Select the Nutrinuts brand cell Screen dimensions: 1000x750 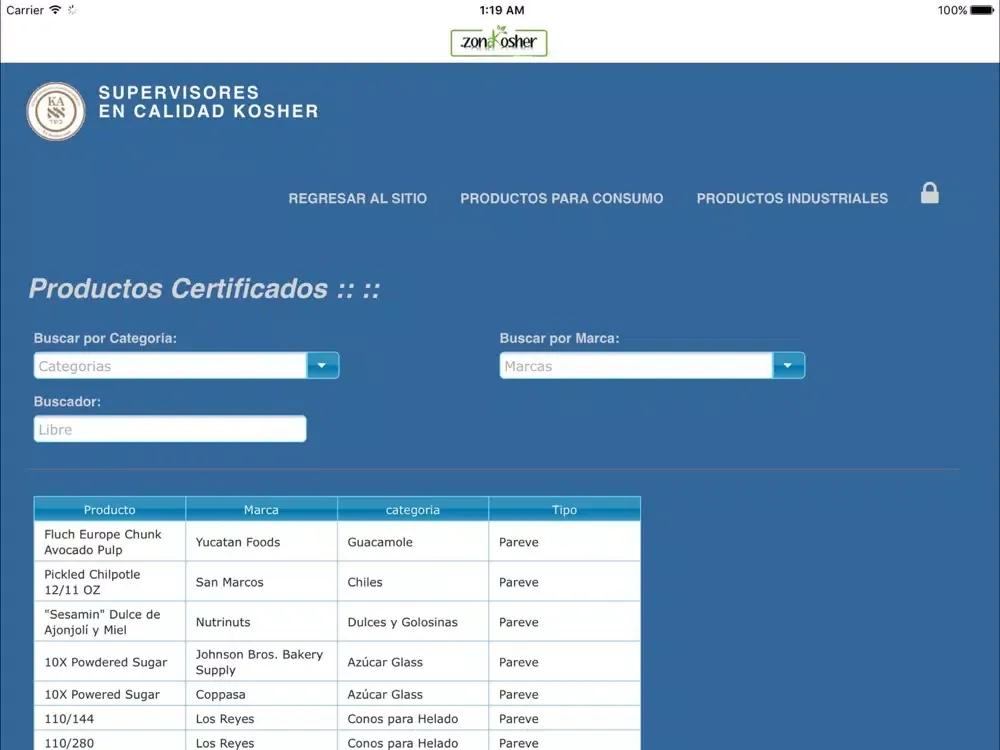(x=261, y=622)
